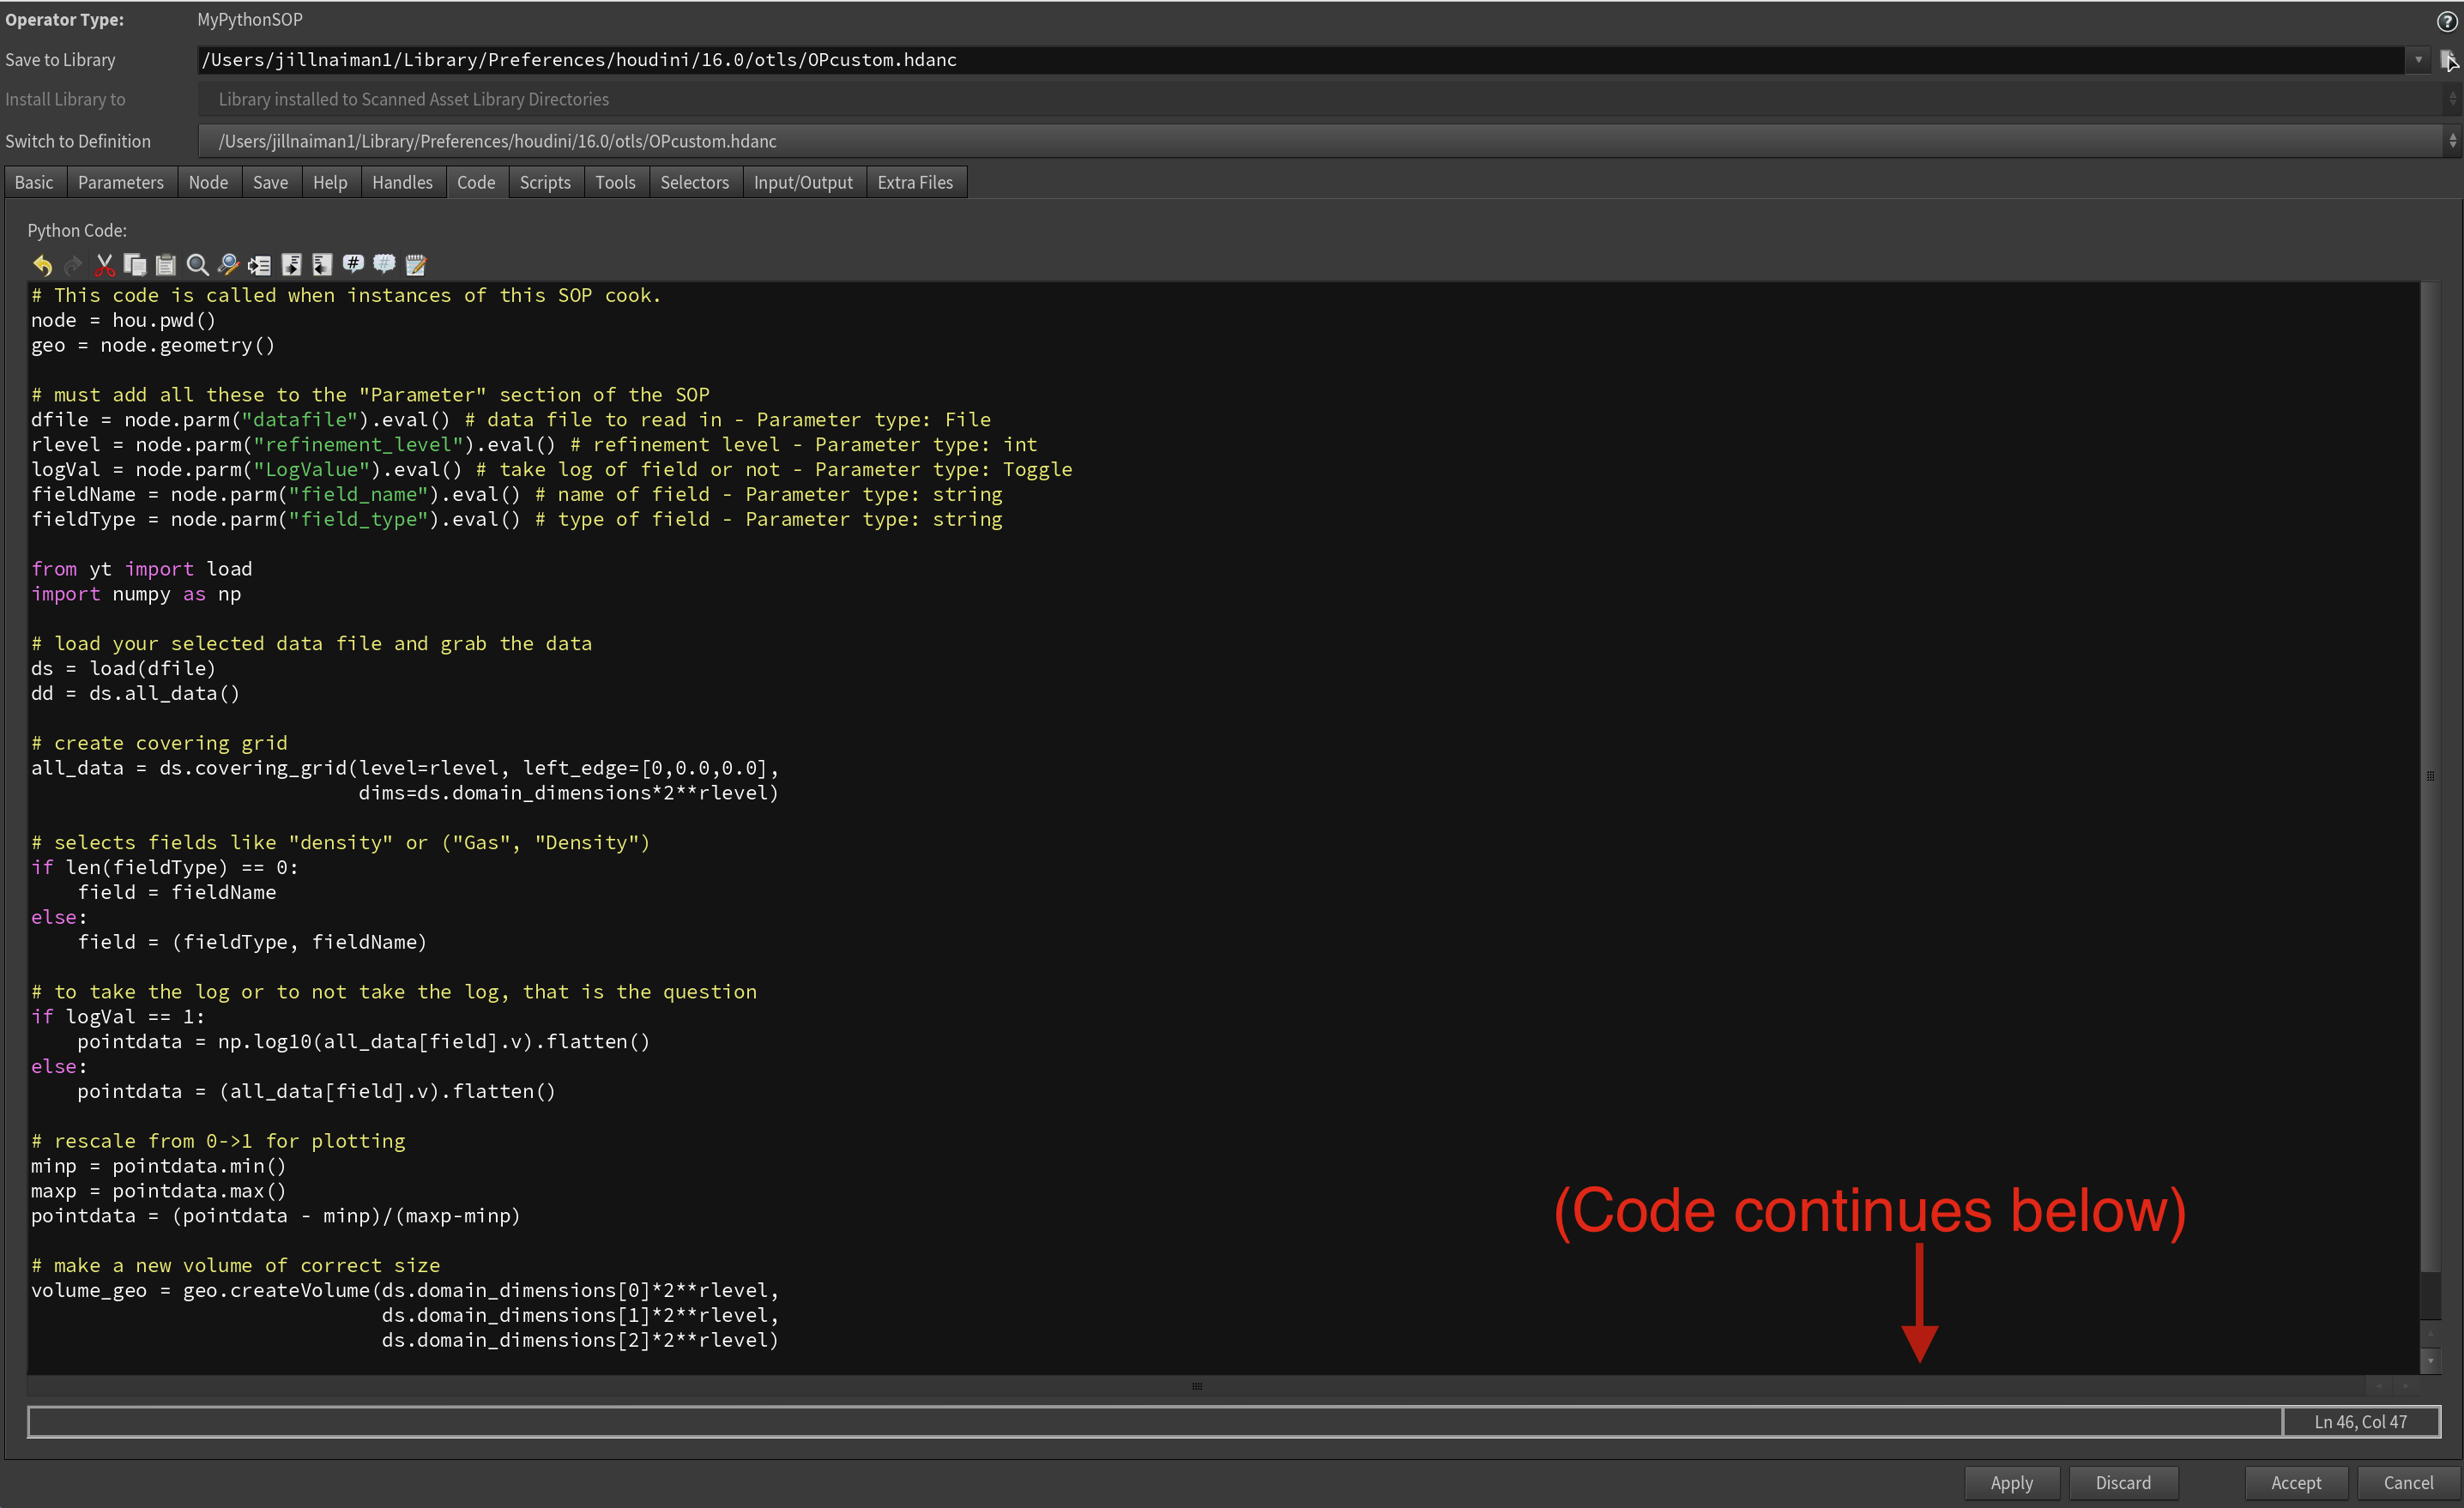Open the Parameters tab
Image resolution: width=2464 pixels, height=1508 pixels.
121,182
